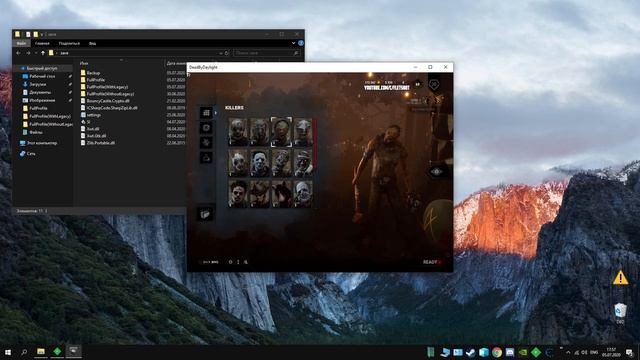The width and height of the screenshot is (640, 360).
Task: Open the yellow warning desktop icon
Action: click(620, 278)
